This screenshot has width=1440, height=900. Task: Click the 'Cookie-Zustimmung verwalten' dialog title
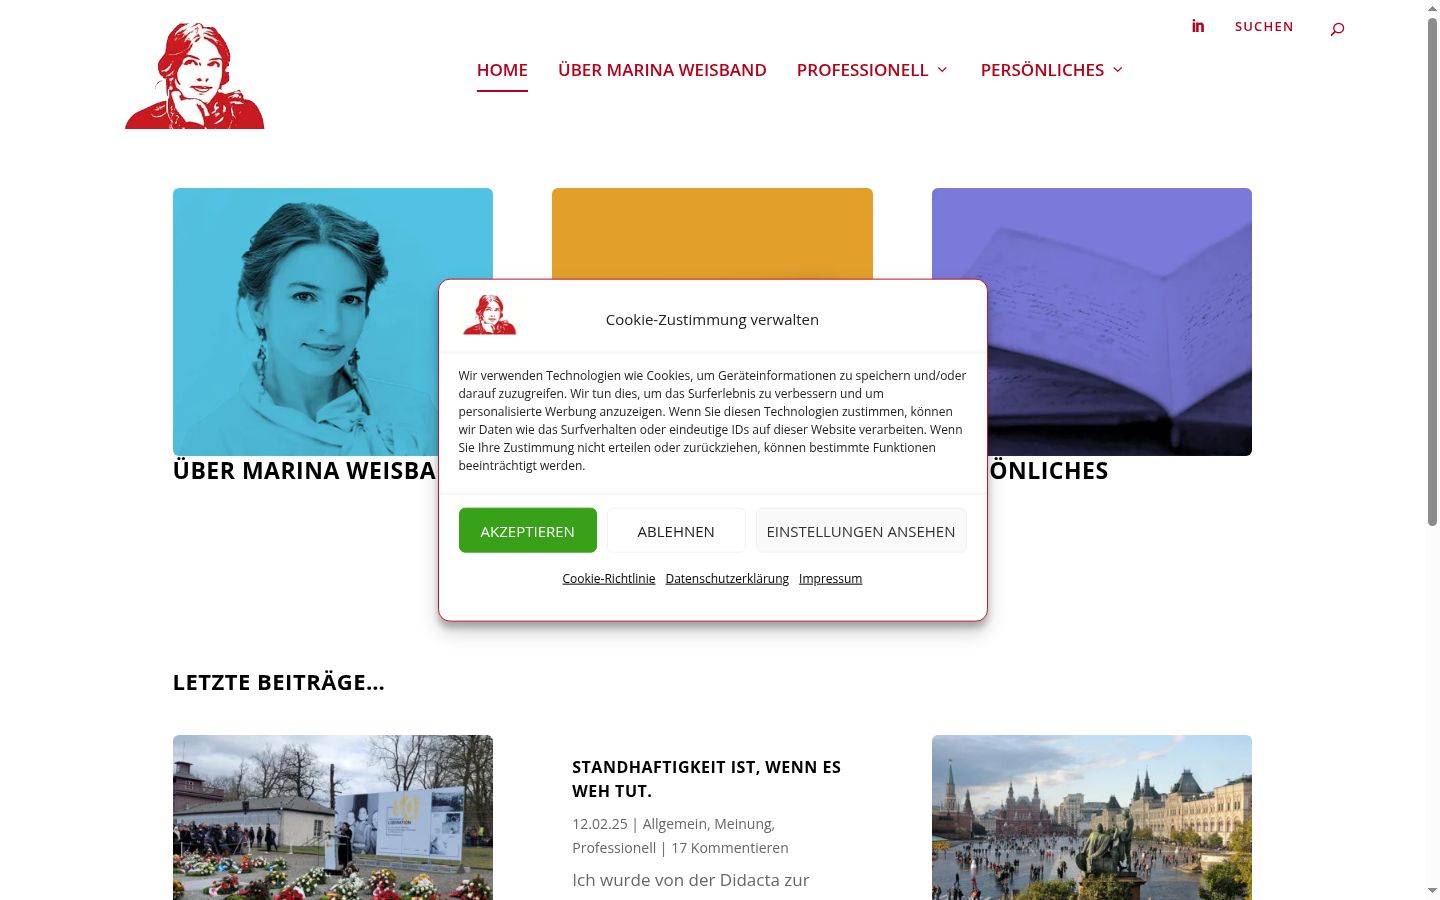(x=712, y=320)
